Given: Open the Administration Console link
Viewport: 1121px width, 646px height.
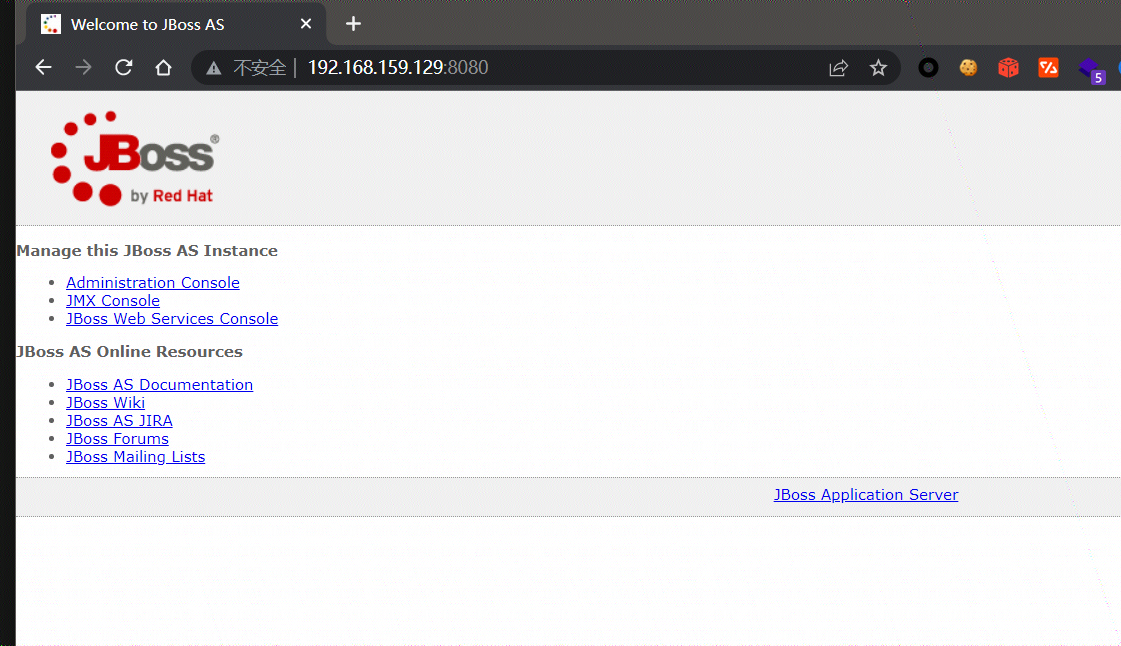Looking at the screenshot, I should click(153, 282).
